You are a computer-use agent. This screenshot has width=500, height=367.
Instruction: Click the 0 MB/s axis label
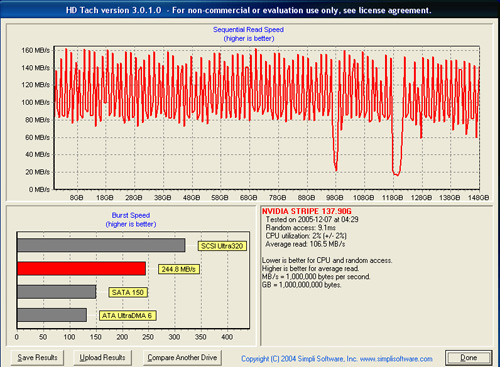[39, 189]
